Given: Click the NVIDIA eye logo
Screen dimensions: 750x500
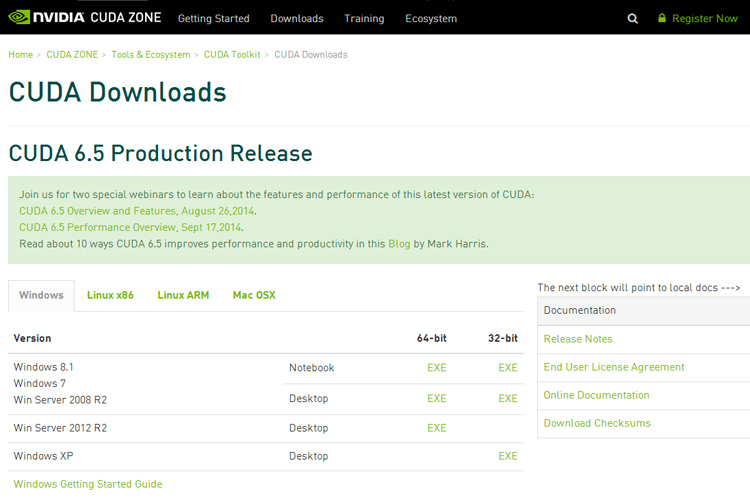Looking at the screenshot, I should 19,17.
